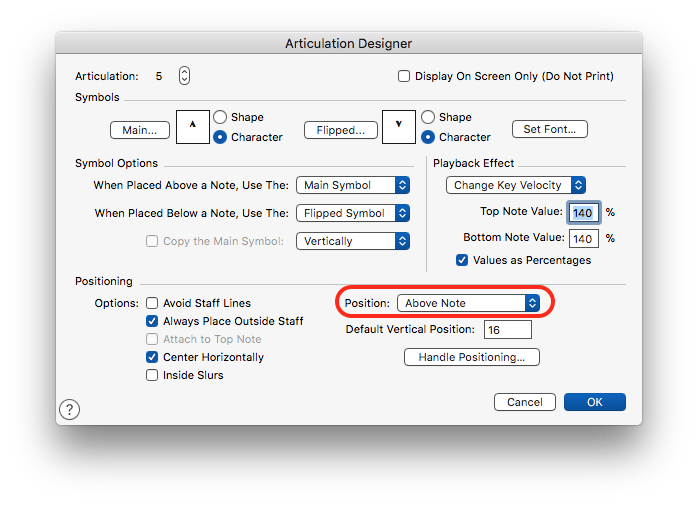The image size is (698, 505).
Task: Toggle the Center Horizontally checkbox
Action: (x=153, y=357)
